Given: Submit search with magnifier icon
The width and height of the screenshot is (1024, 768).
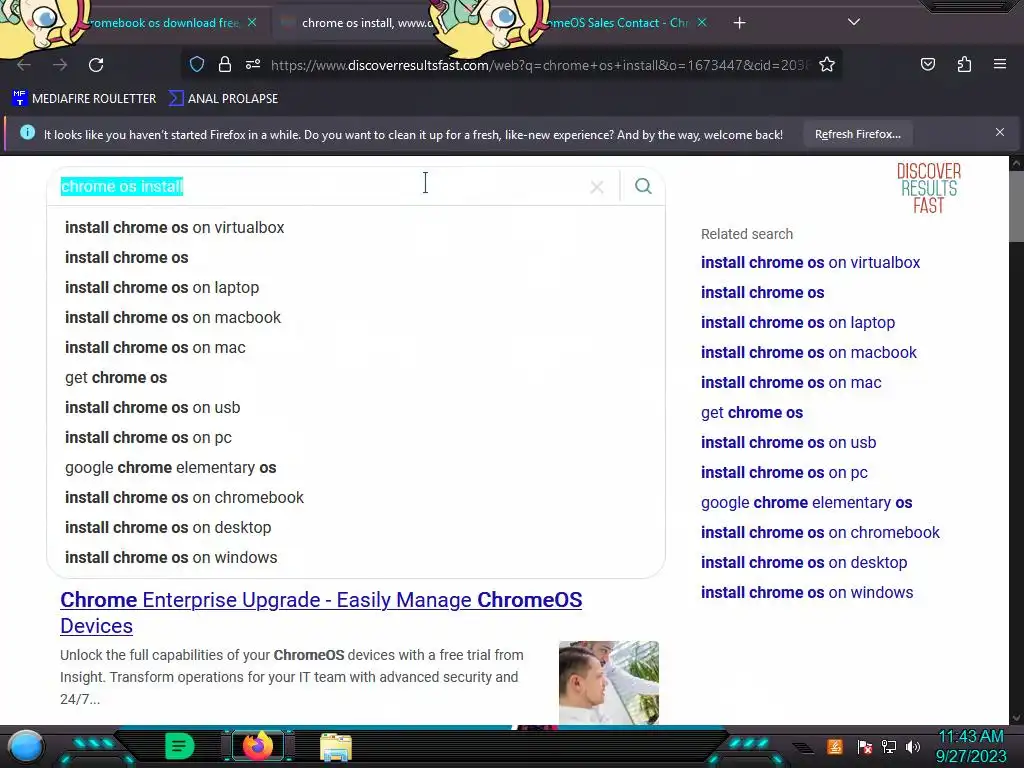Looking at the screenshot, I should click(643, 186).
